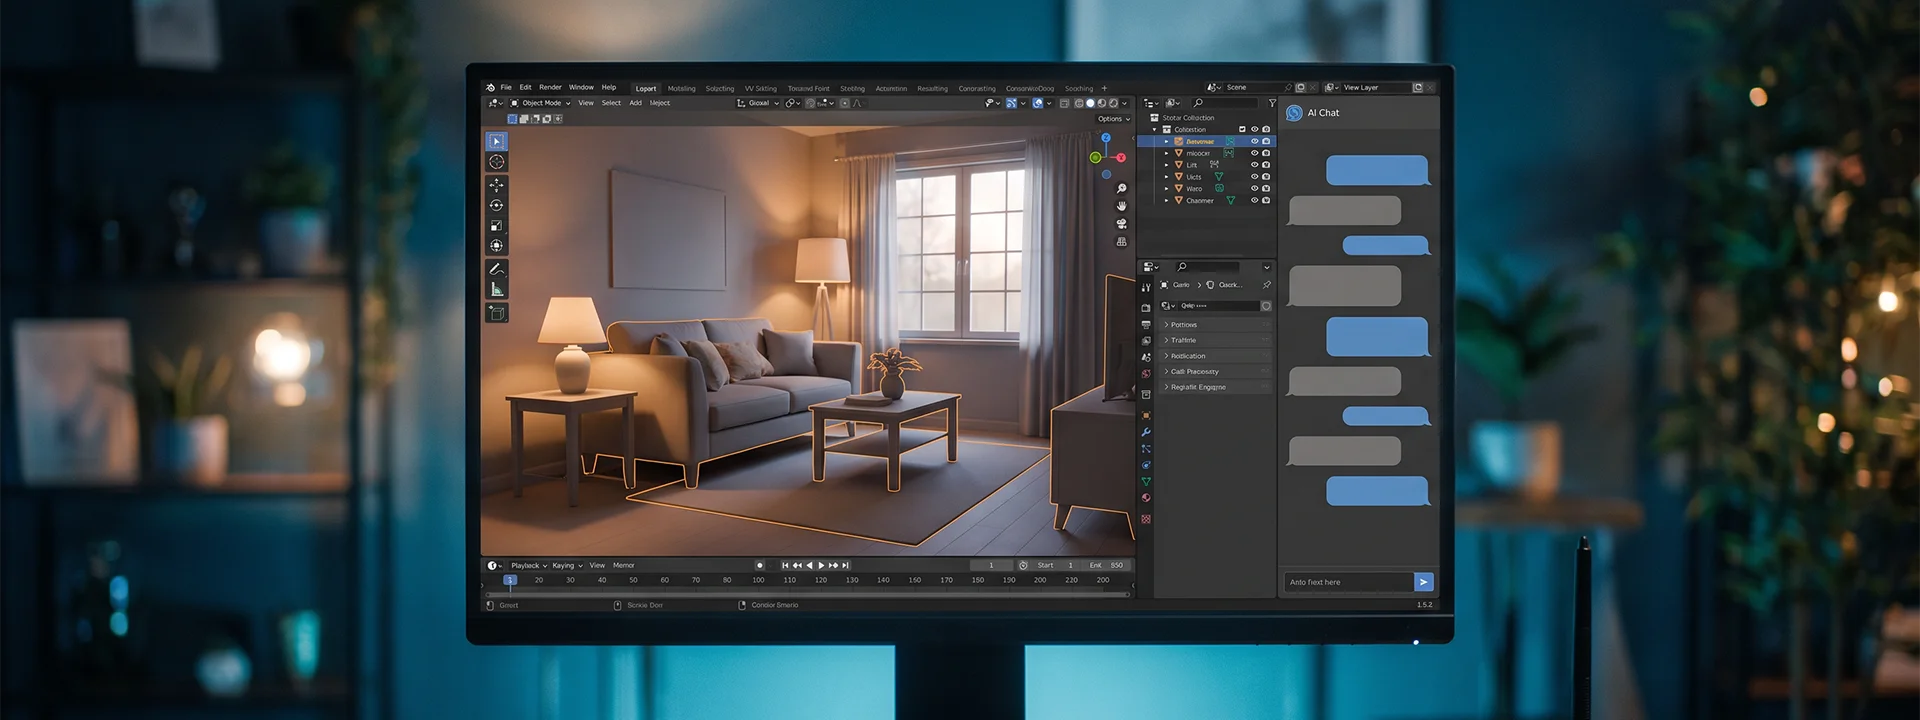The width and height of the screenshot is (1920, 720).
Task: Click the outliner filter funnel icon
Action: [1272, 103]
